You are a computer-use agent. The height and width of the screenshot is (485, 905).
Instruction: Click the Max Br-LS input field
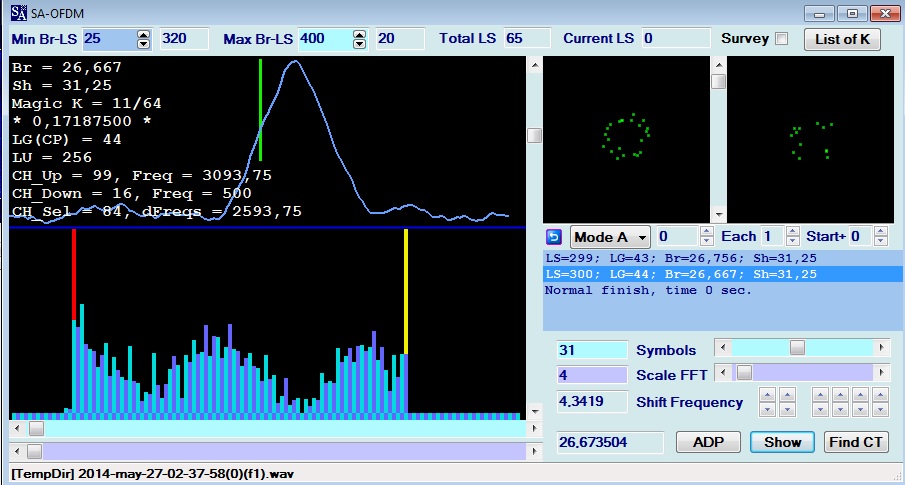point(326,39)
